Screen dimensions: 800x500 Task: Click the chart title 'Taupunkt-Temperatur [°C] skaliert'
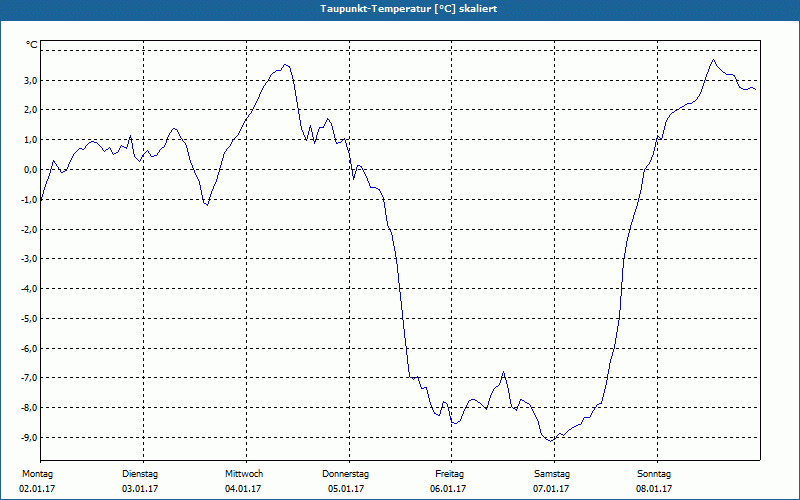pos(409,9)
